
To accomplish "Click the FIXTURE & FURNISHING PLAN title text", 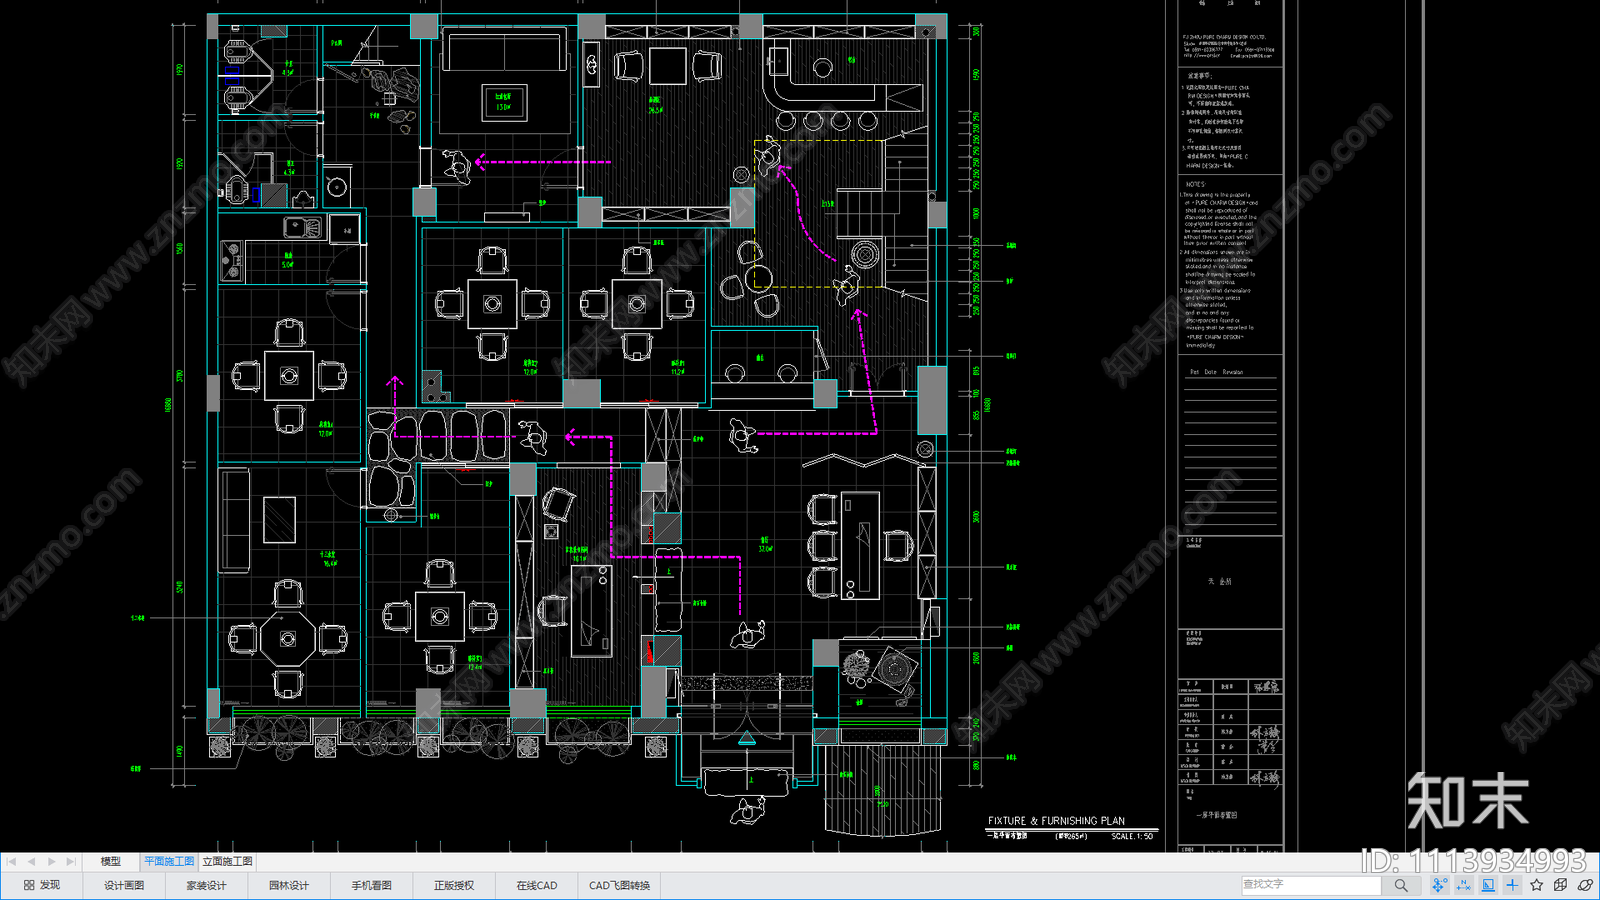I will (x=1056, y=821).
